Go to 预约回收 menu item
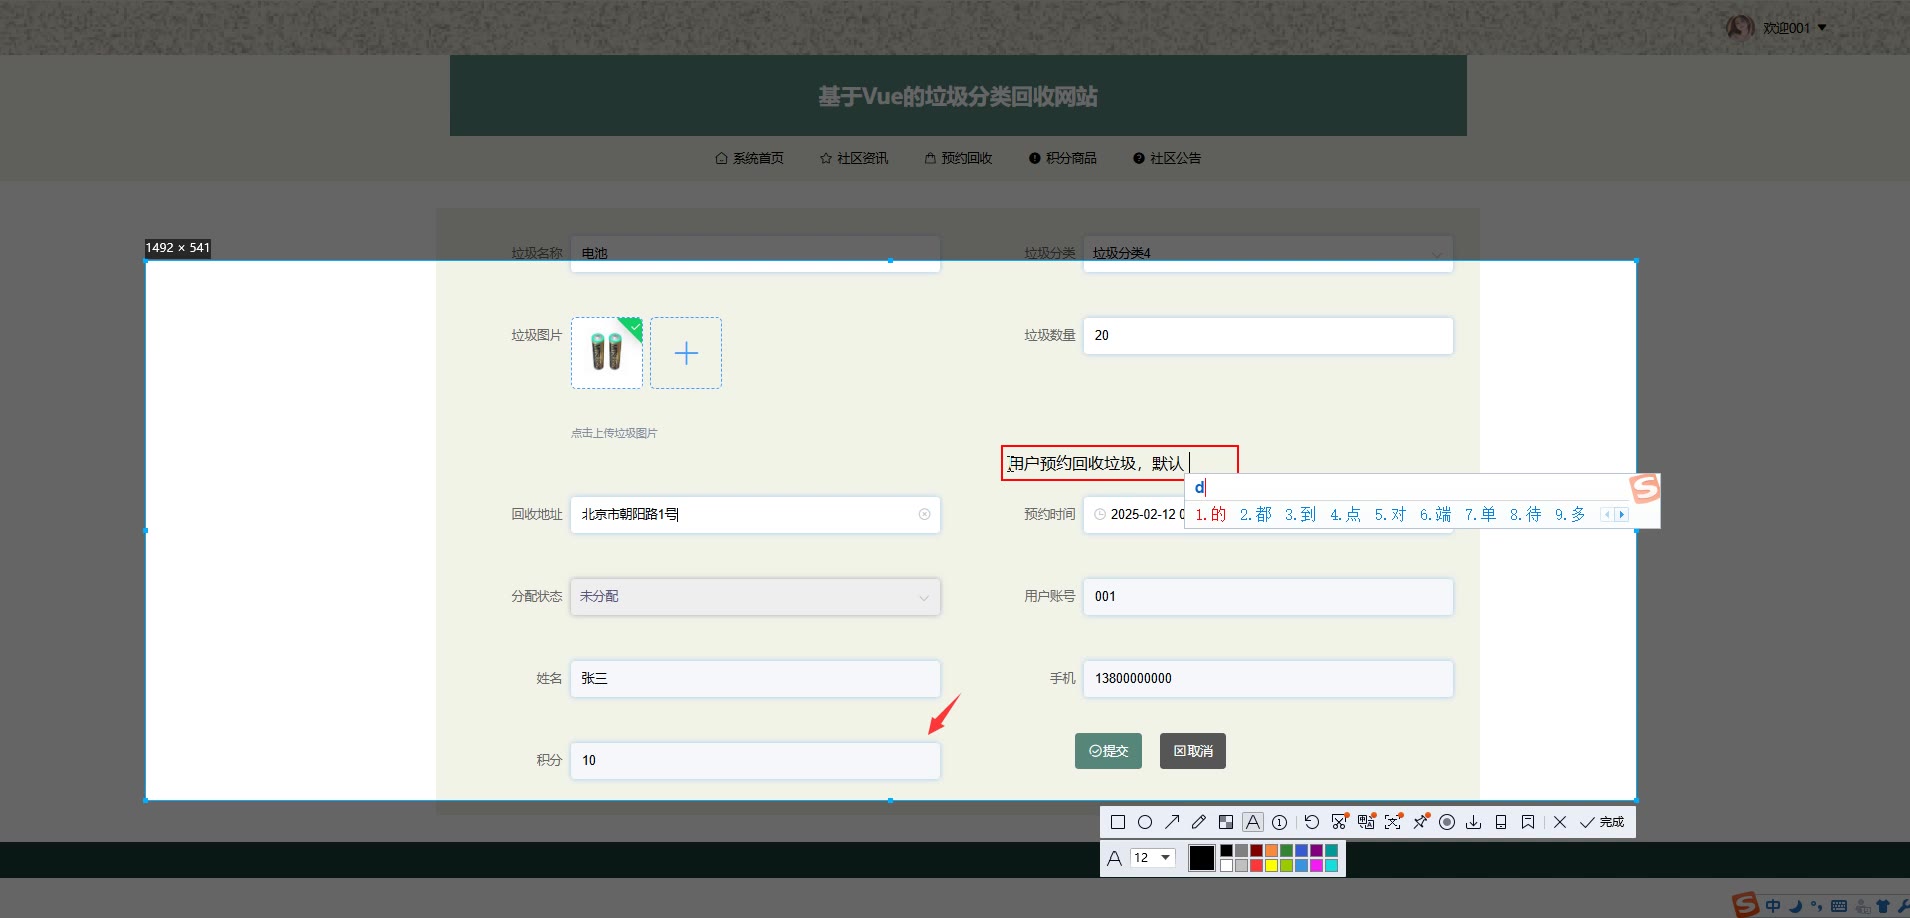This screenshot has width=1910, height=918. pyautogui.click(x=958, y=158)
